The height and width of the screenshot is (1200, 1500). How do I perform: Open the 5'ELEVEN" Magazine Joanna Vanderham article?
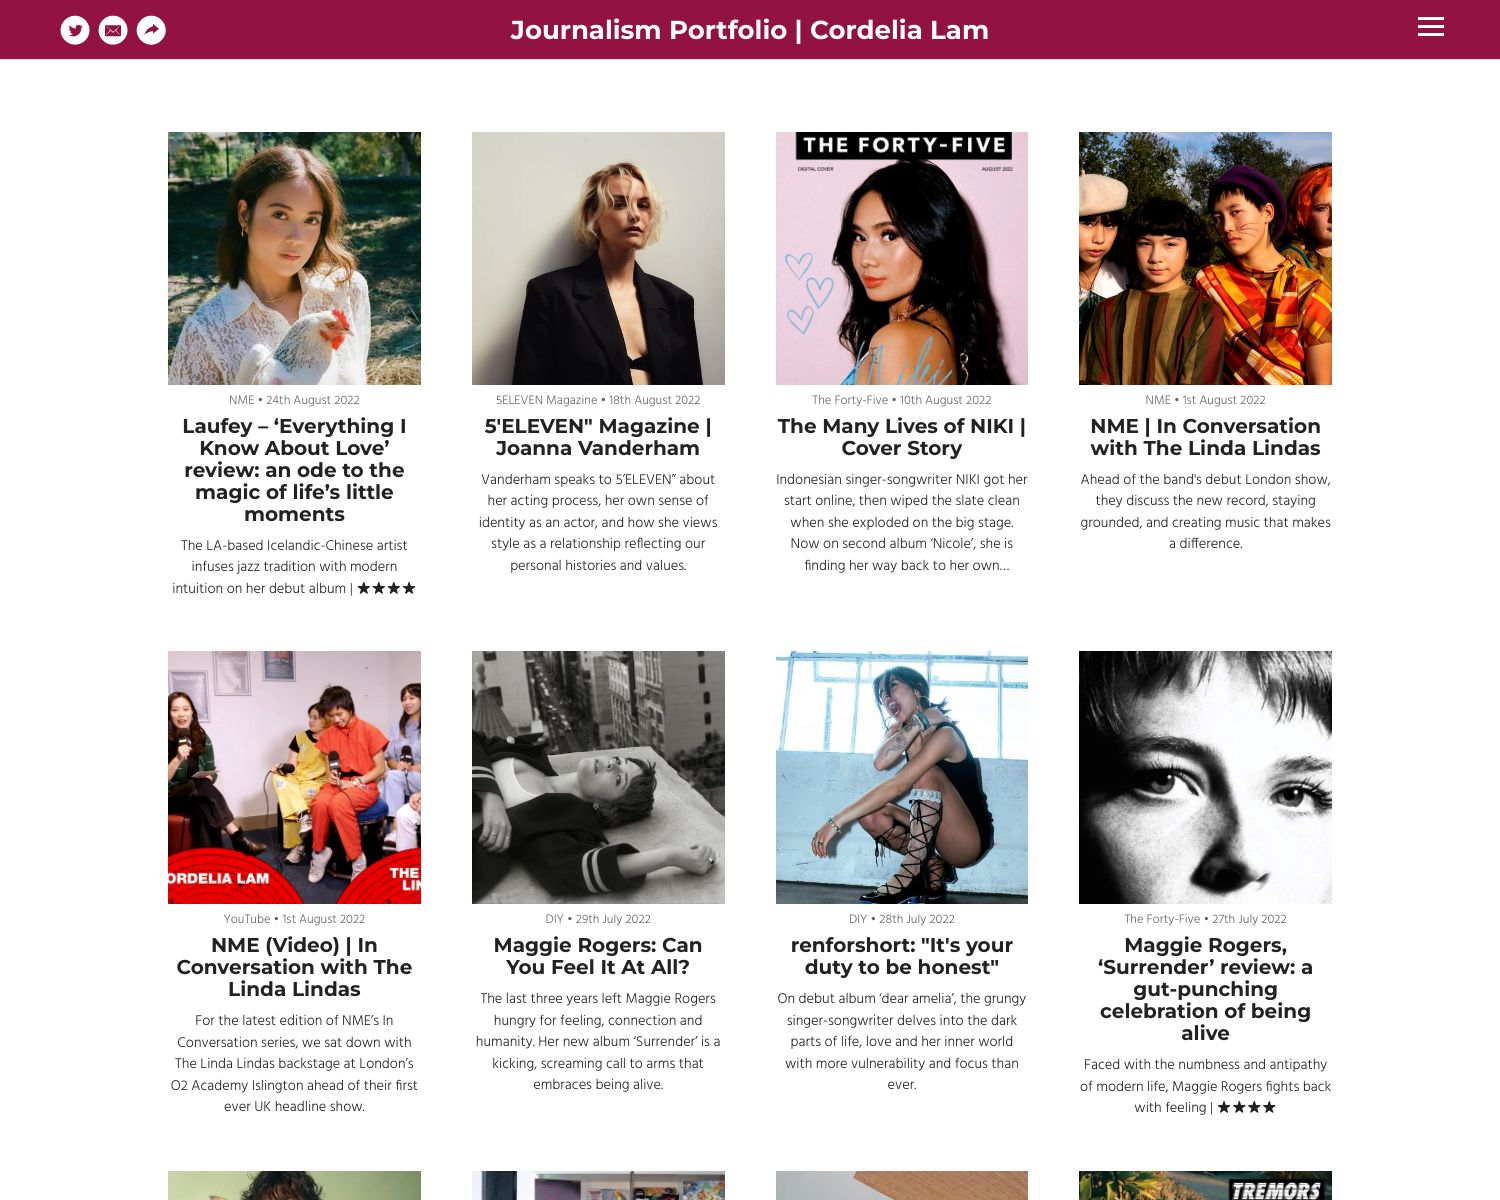598,437
